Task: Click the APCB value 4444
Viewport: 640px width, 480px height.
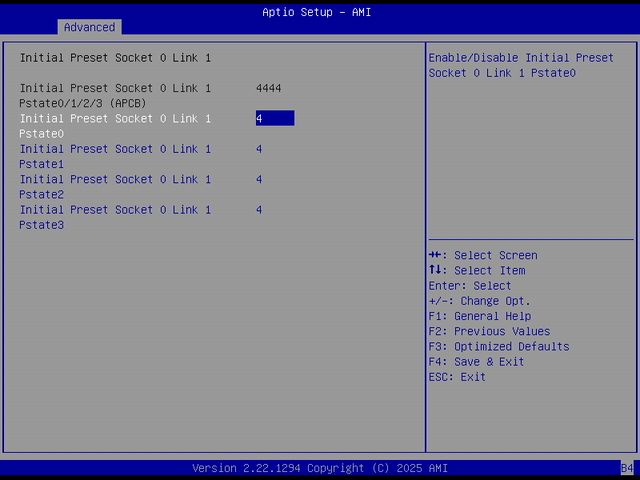Action: tap(269, 88)
